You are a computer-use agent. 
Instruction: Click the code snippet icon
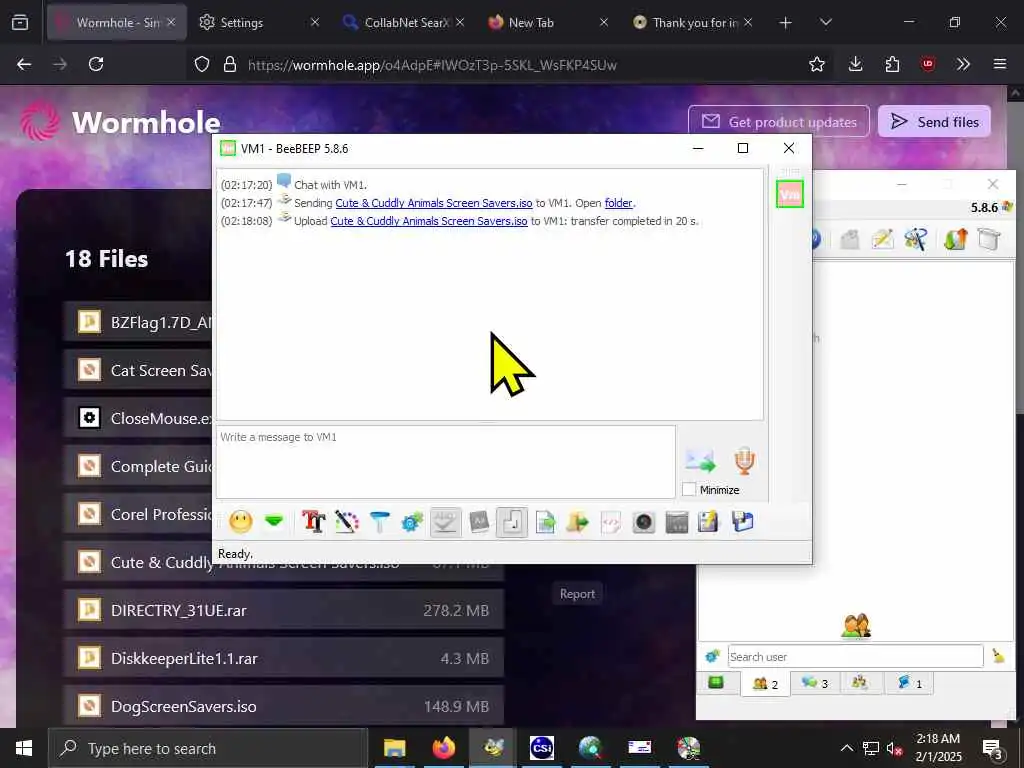coord(611,522)
